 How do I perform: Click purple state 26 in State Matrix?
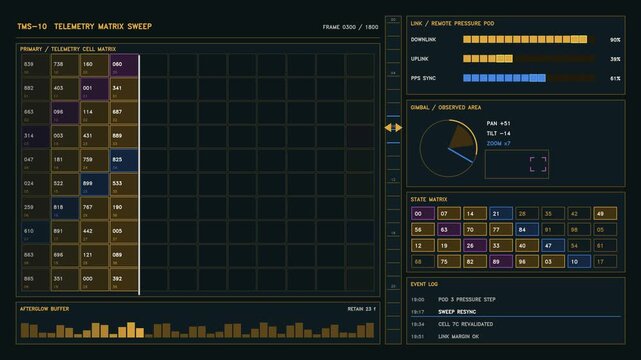(475, 246)
